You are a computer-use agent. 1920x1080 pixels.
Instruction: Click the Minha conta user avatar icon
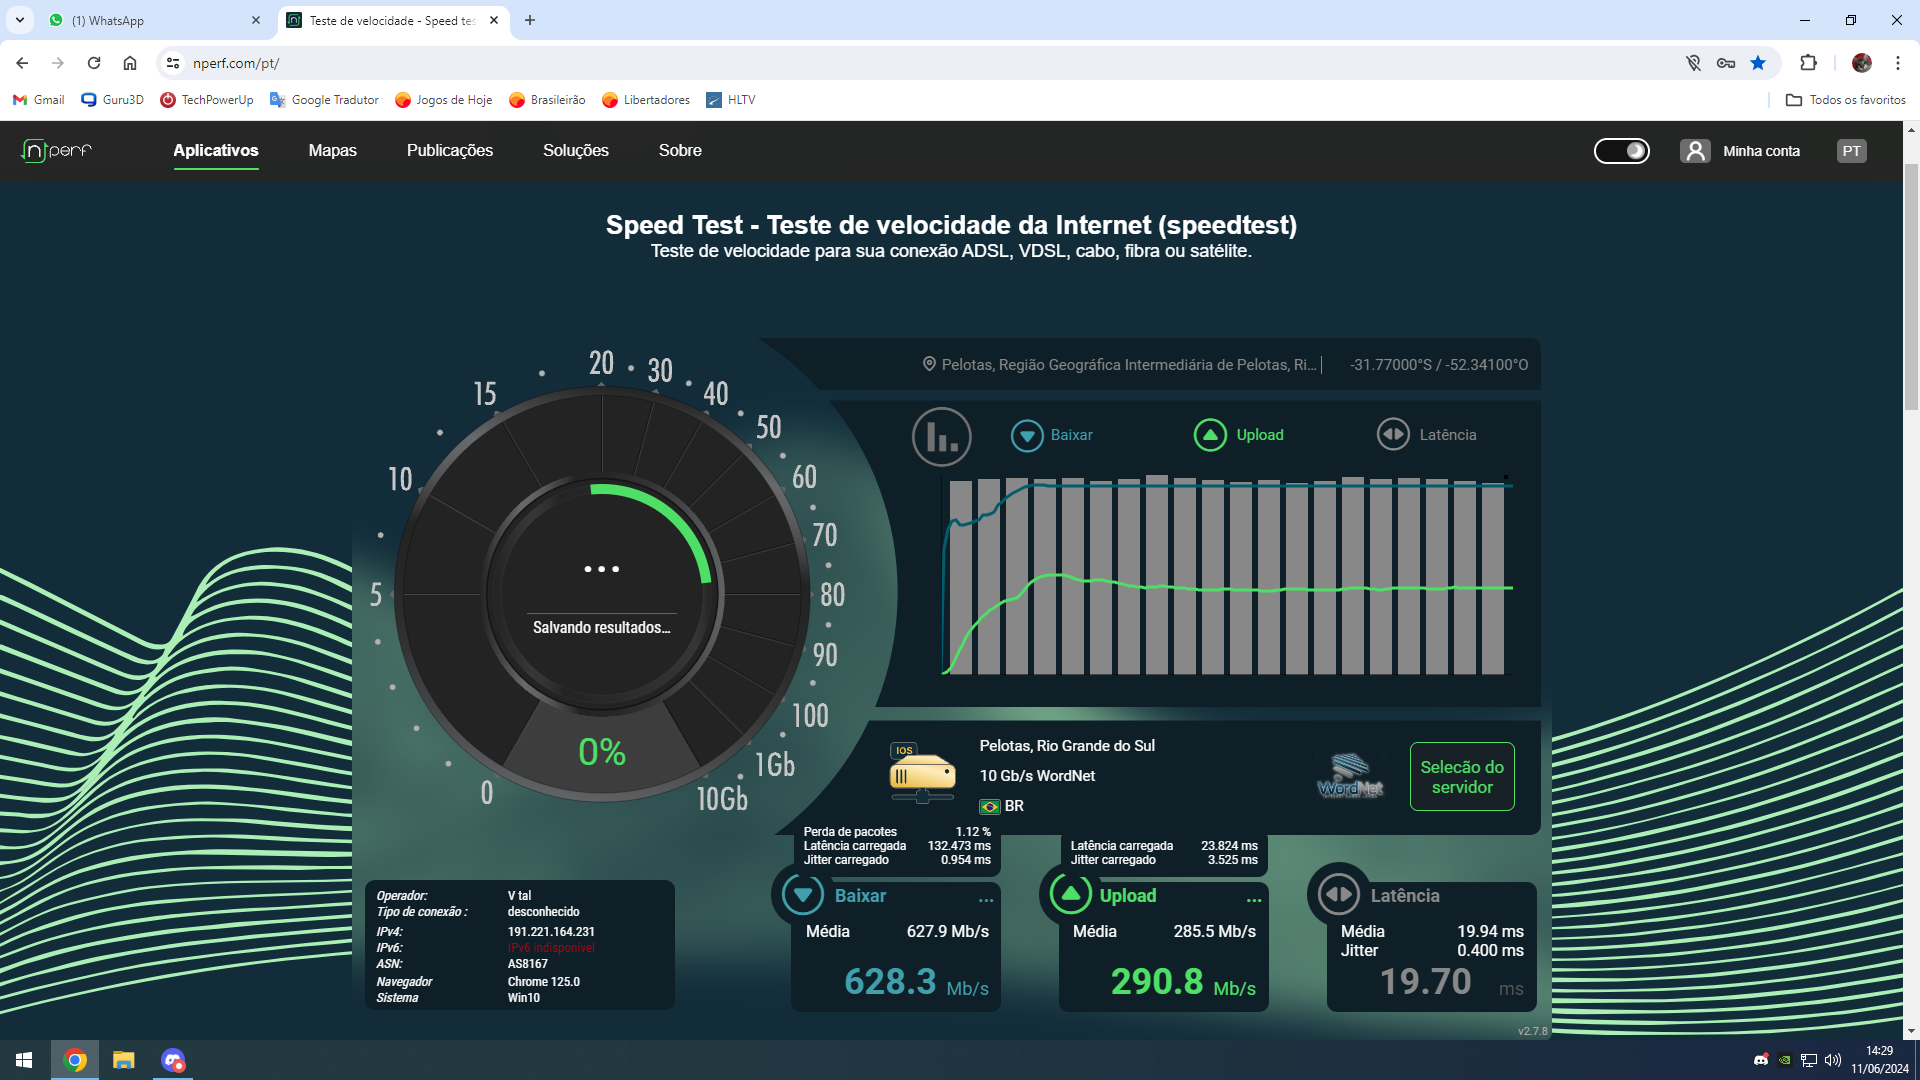coord(1695,151)
